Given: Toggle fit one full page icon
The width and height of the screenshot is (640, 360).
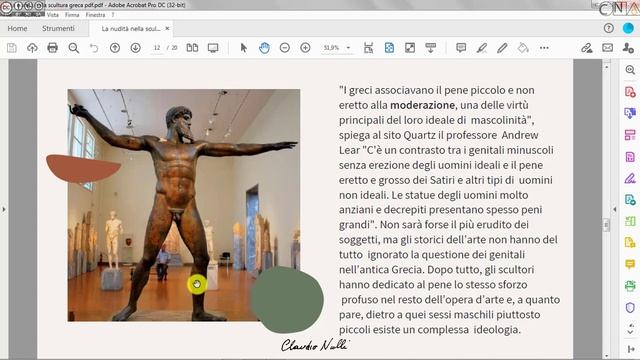Looking at the screenshot, I should point(389,48).
